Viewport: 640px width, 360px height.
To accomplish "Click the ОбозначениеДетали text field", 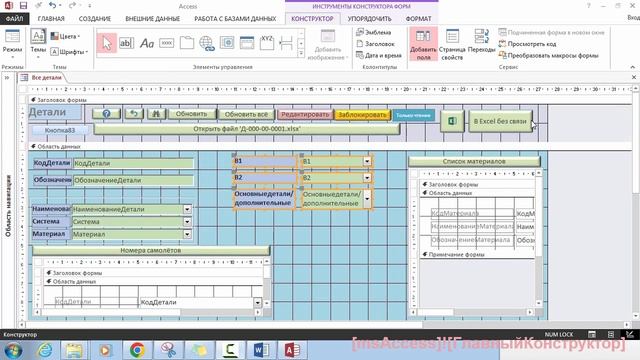I will point(133,180).
